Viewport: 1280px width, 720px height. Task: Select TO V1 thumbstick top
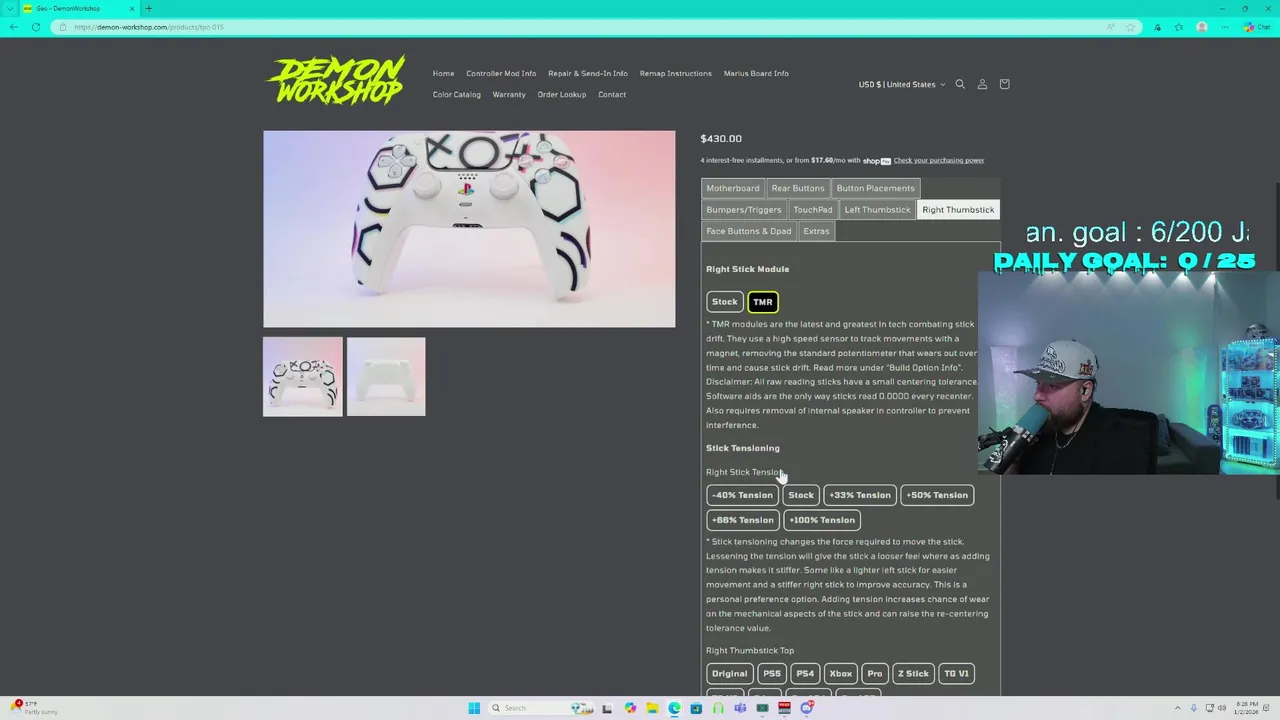[x=956, y=674]
